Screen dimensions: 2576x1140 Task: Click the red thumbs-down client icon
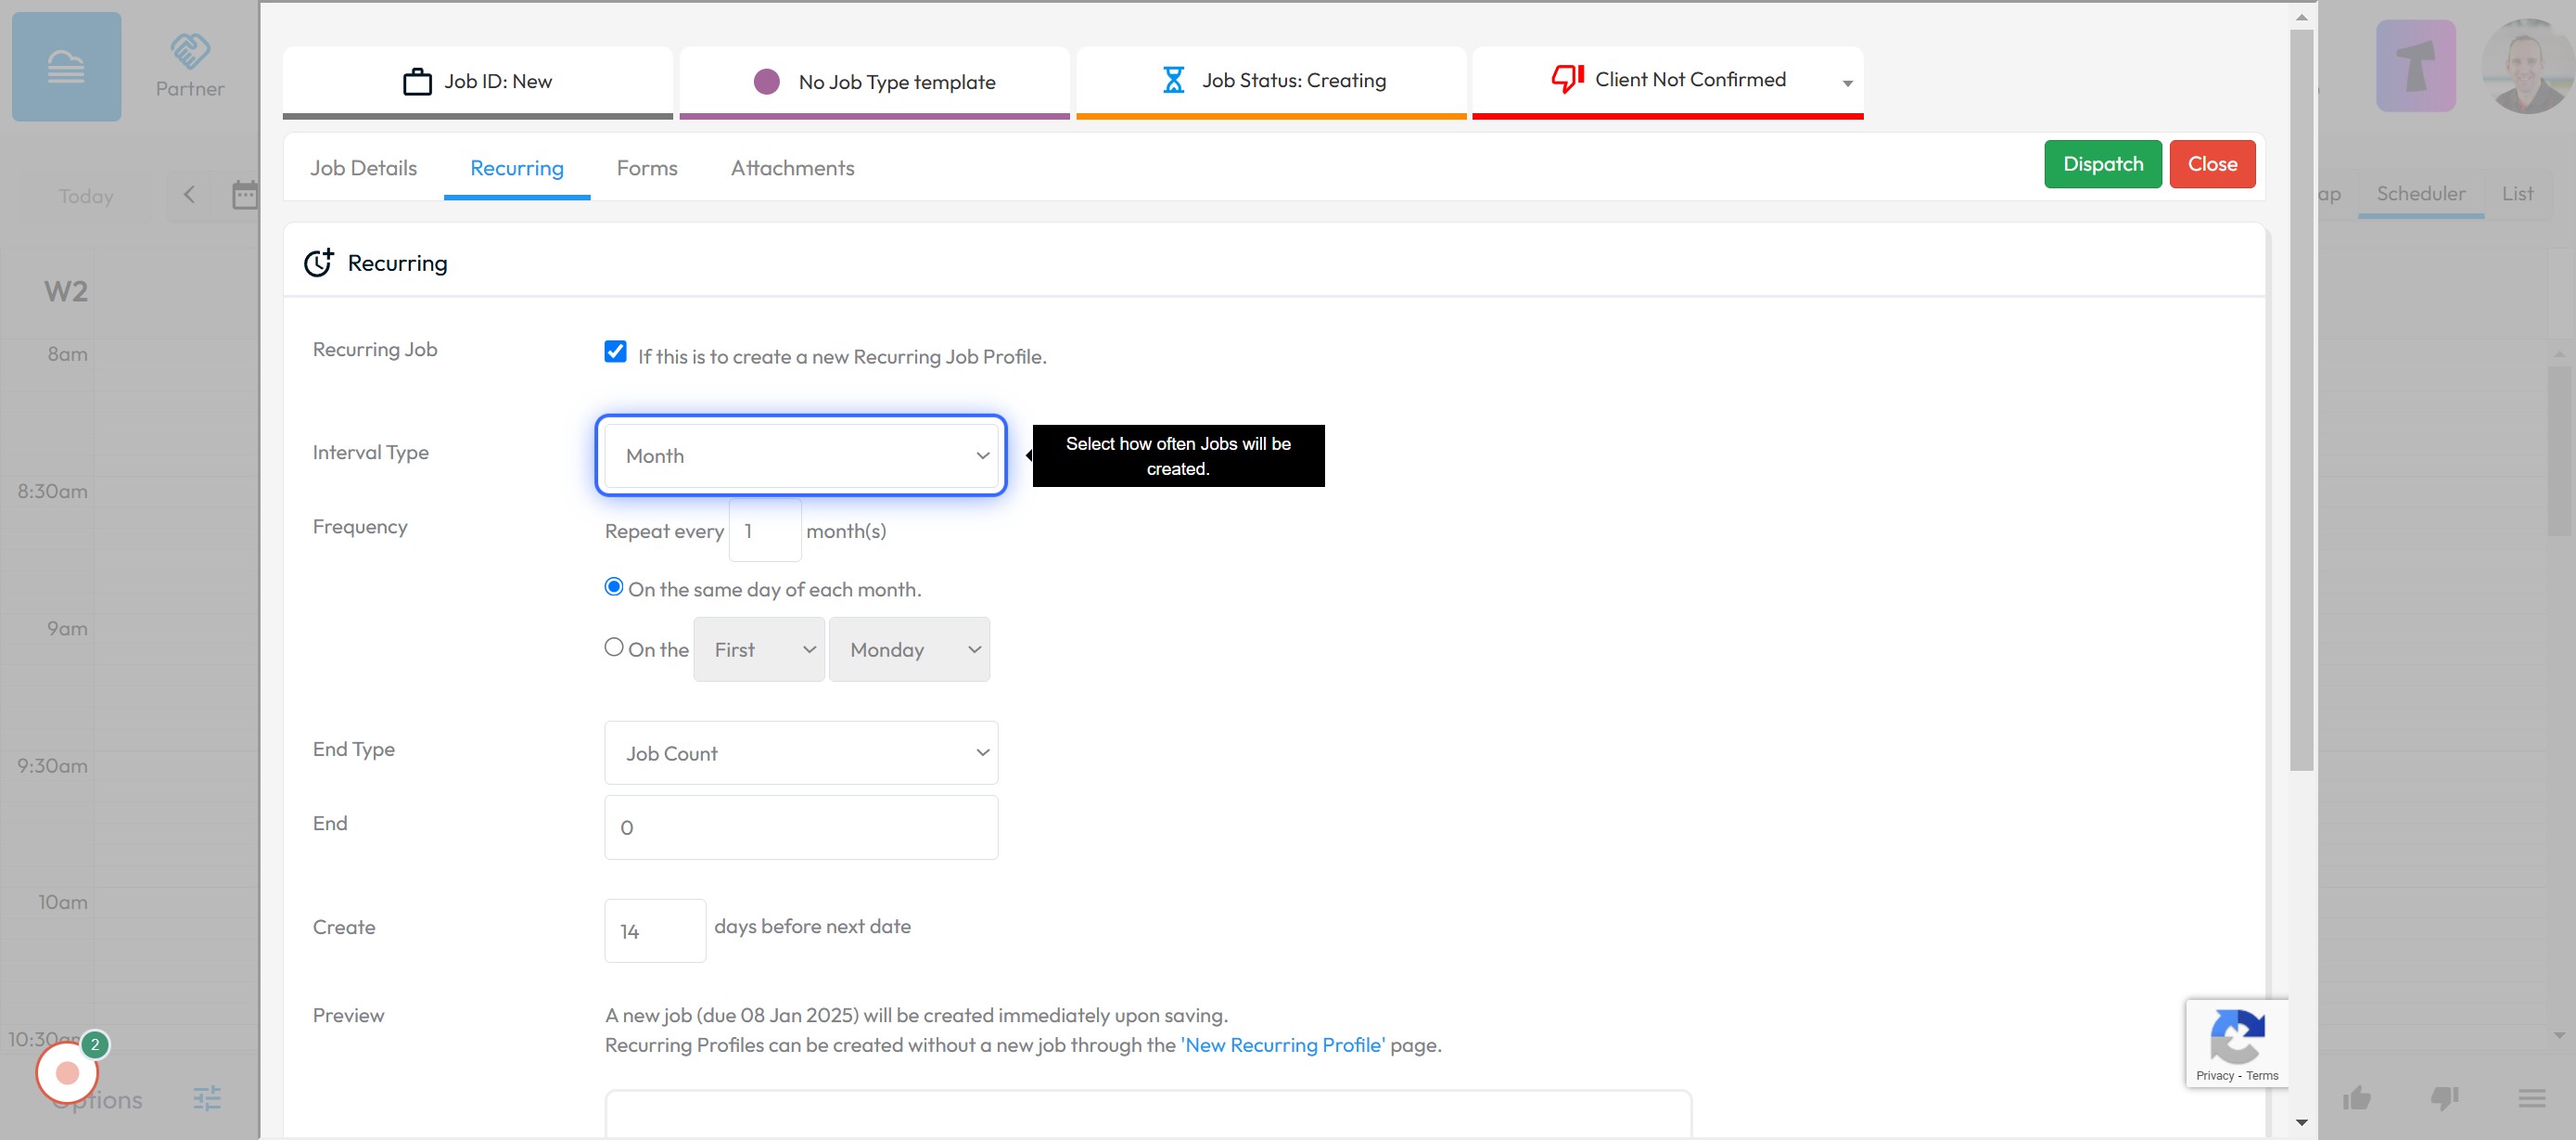click(x=1567, y=79)
